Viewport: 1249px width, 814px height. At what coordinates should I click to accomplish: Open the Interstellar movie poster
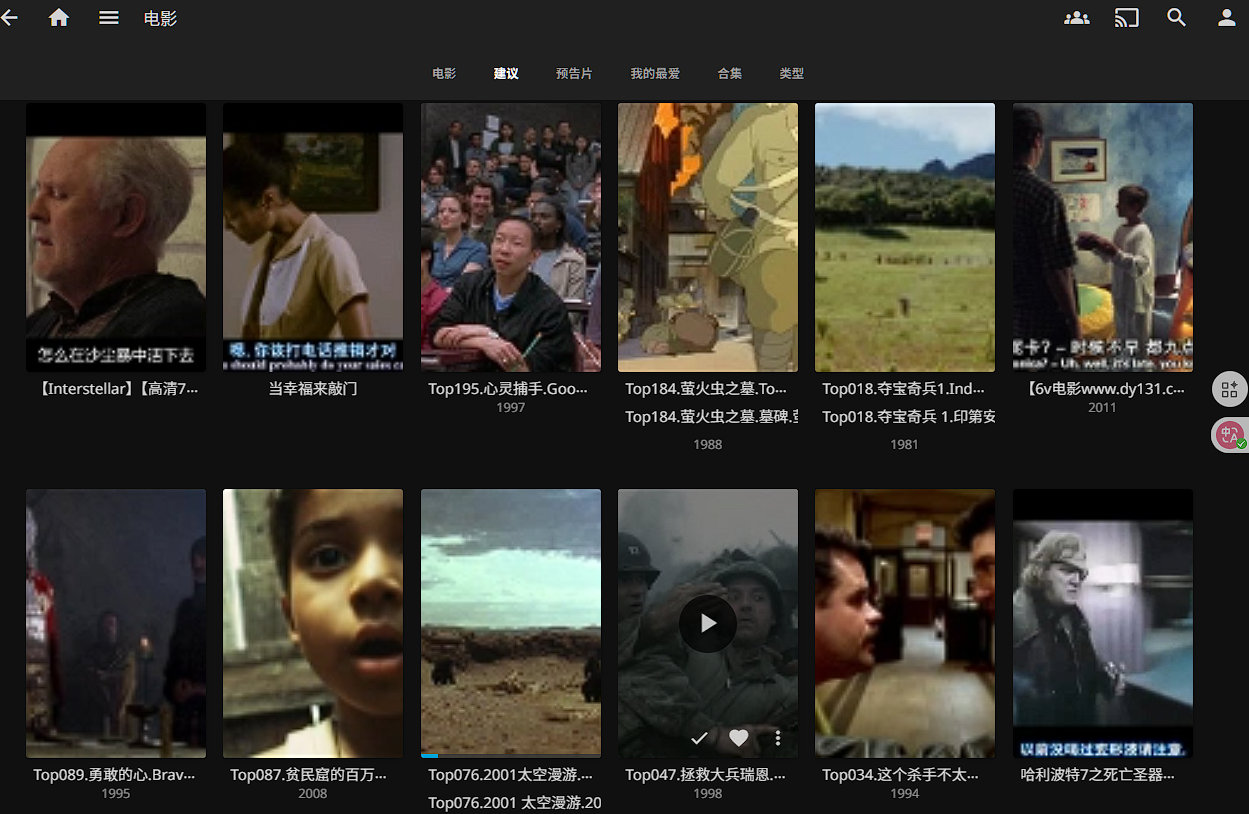(x=116, y=237)
